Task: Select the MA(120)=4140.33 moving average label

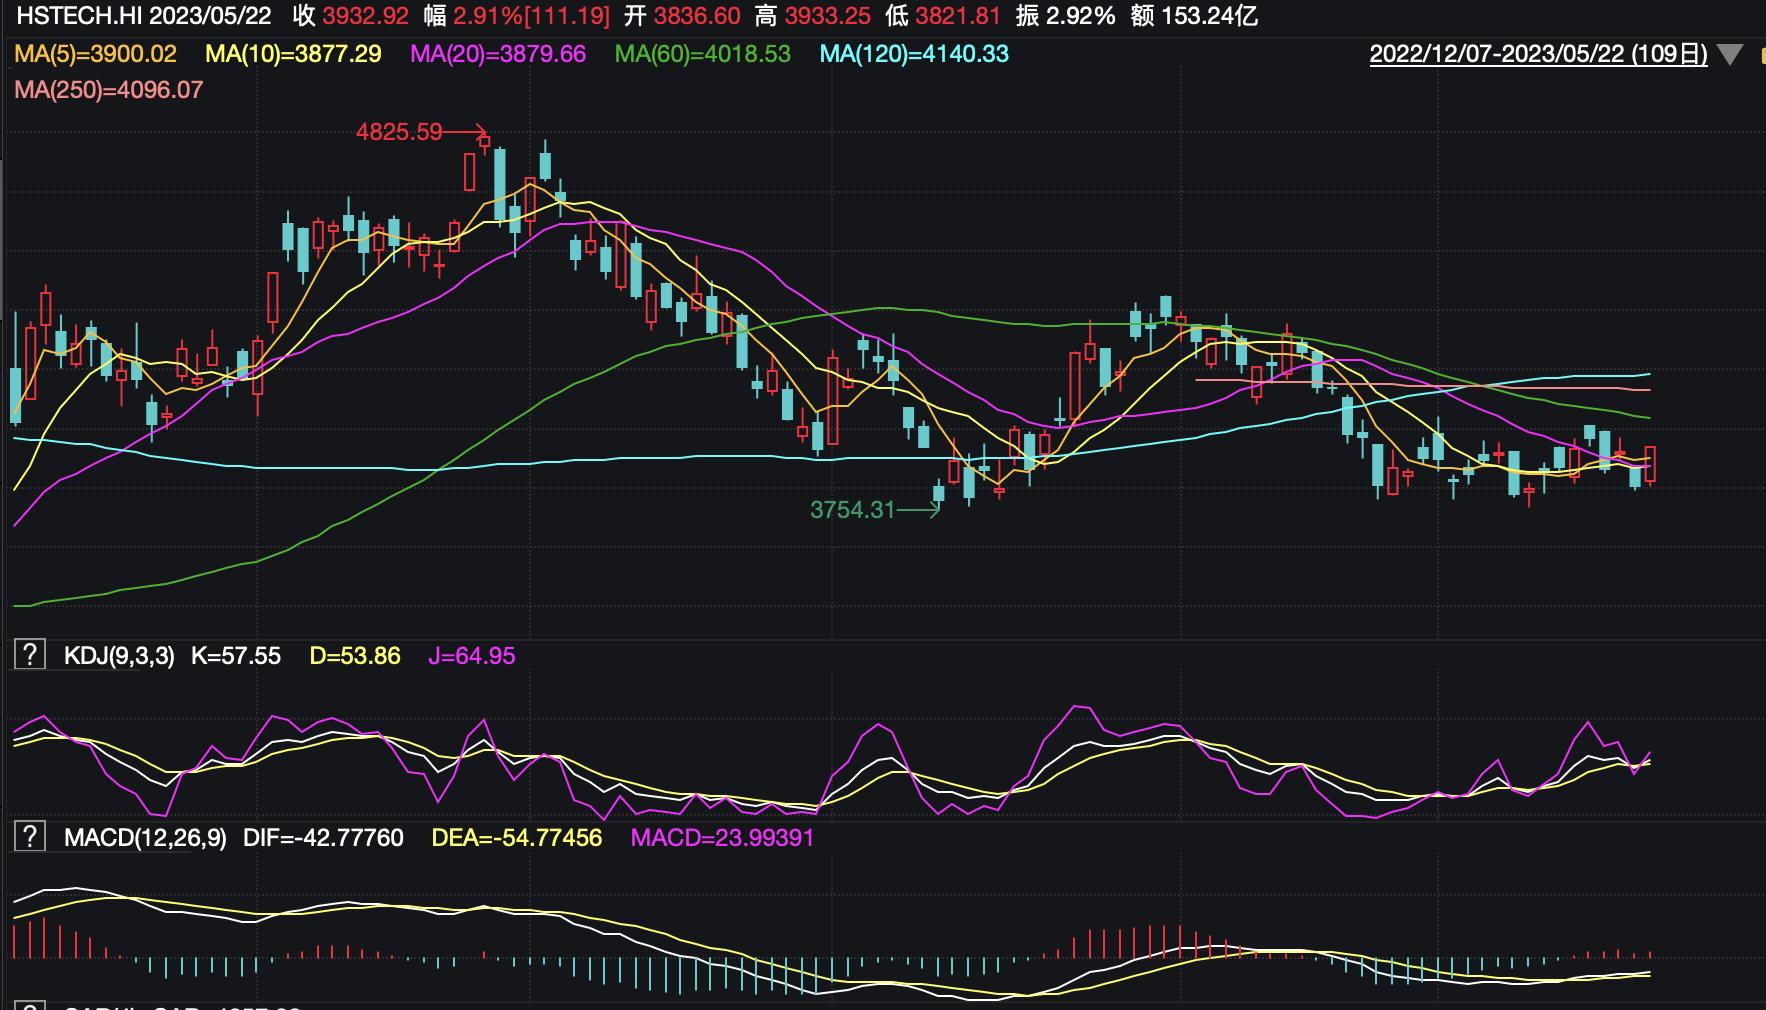Action: (914, 54)
